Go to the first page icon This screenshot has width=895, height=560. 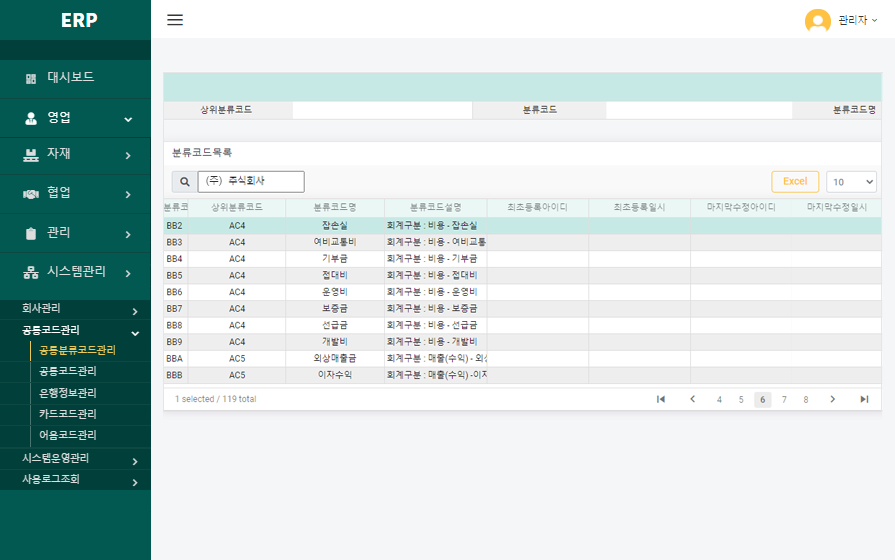coord(660,399)
